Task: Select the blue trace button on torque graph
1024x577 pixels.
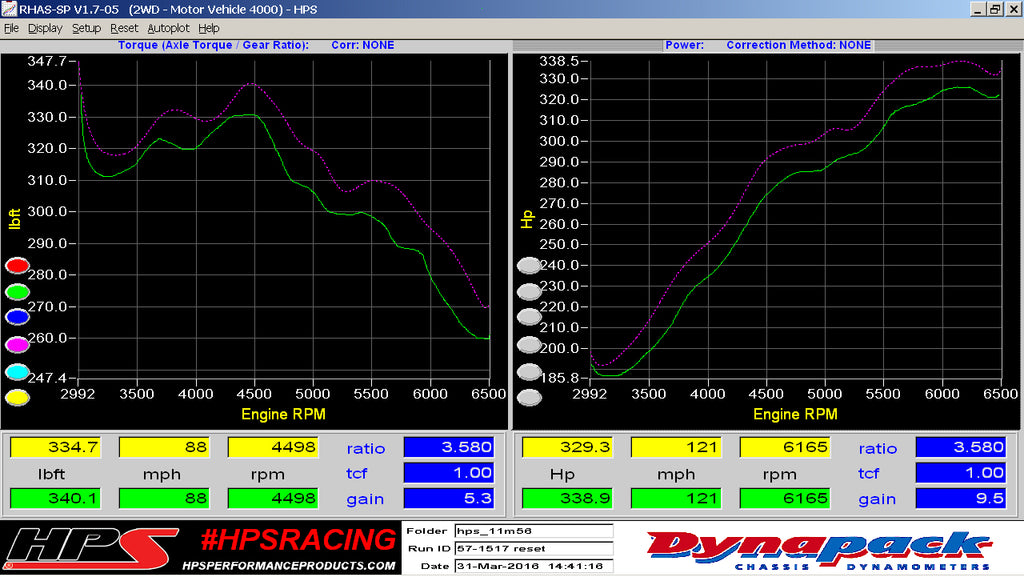Action: coord(16,317)
